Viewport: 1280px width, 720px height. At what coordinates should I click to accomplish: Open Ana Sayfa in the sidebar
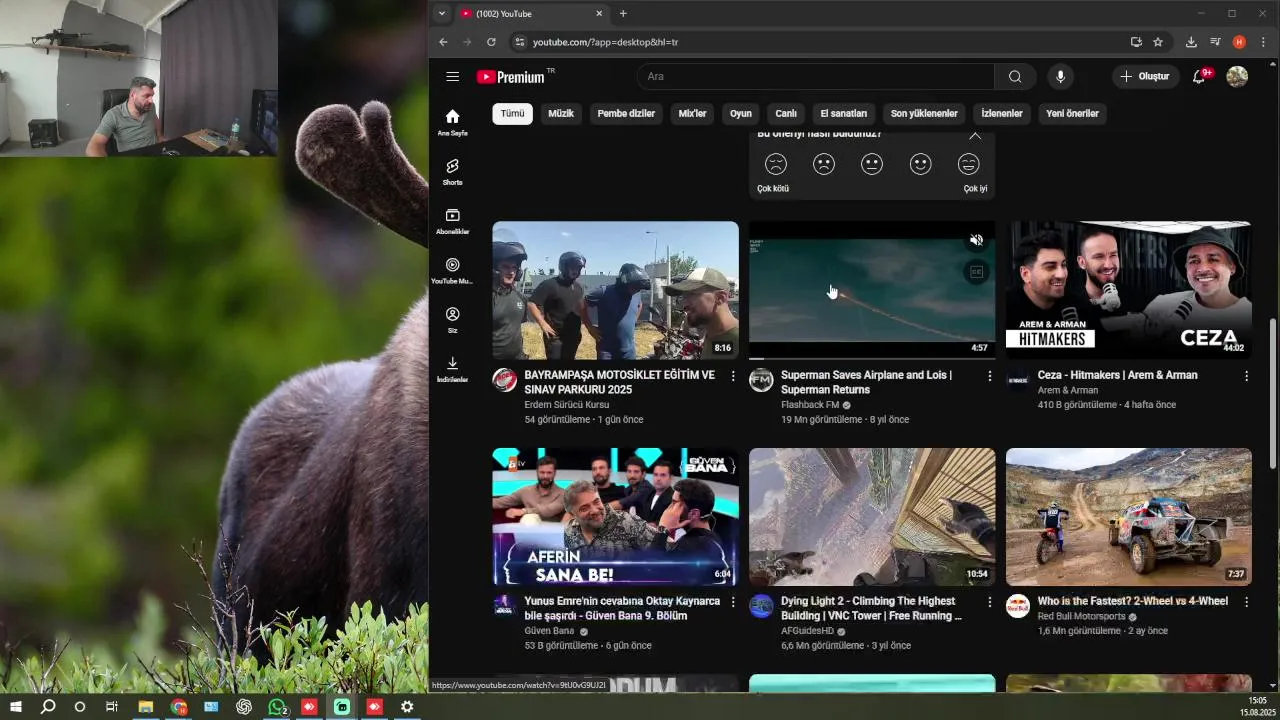coord(452,122)
